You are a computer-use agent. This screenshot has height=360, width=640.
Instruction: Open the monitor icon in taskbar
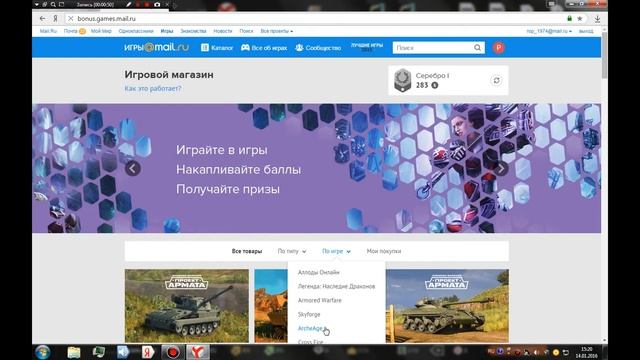click(98, 352)
